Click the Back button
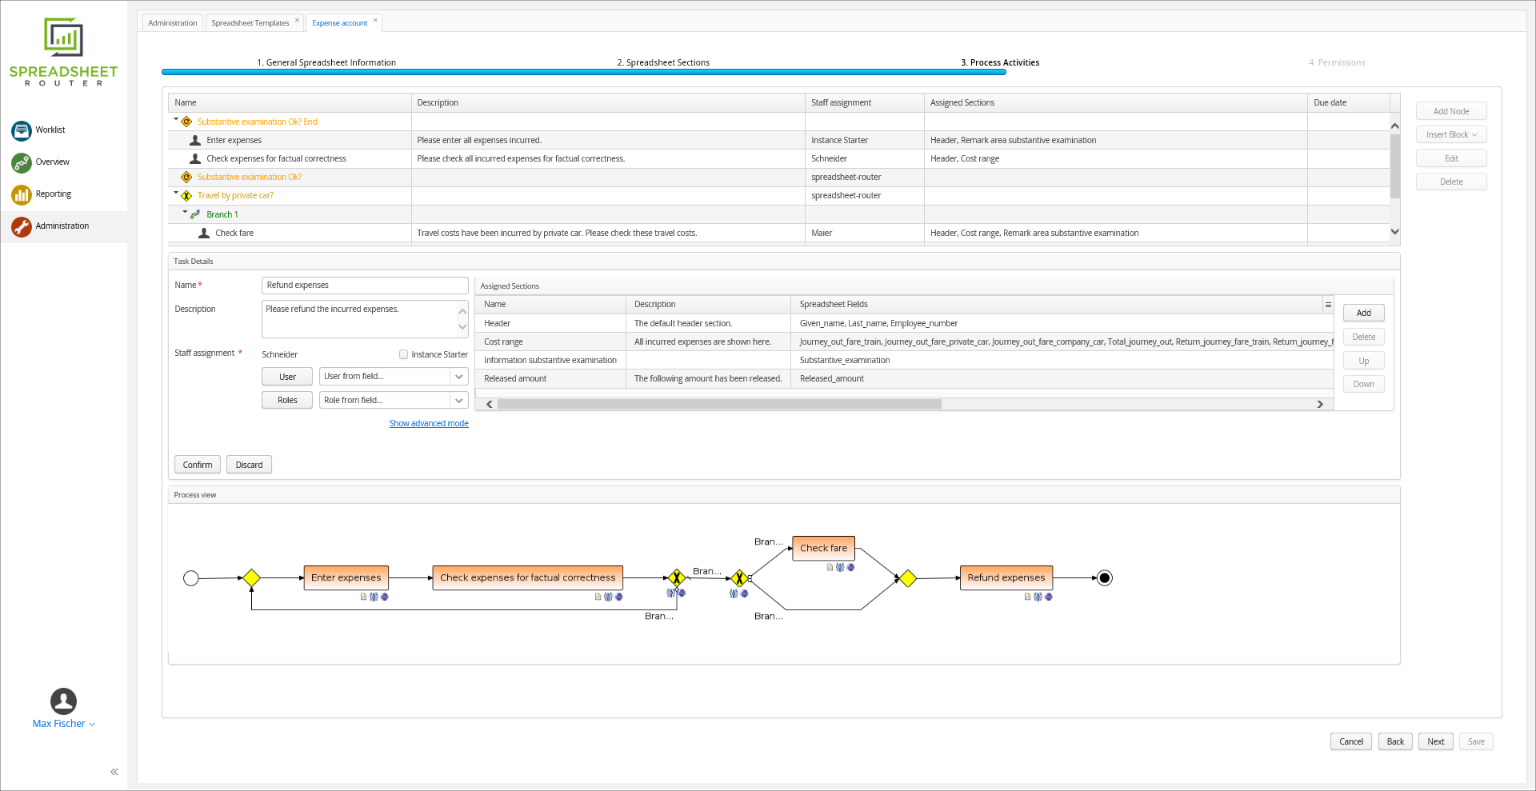1536x791 pixels. click(x=1395, y=741)
